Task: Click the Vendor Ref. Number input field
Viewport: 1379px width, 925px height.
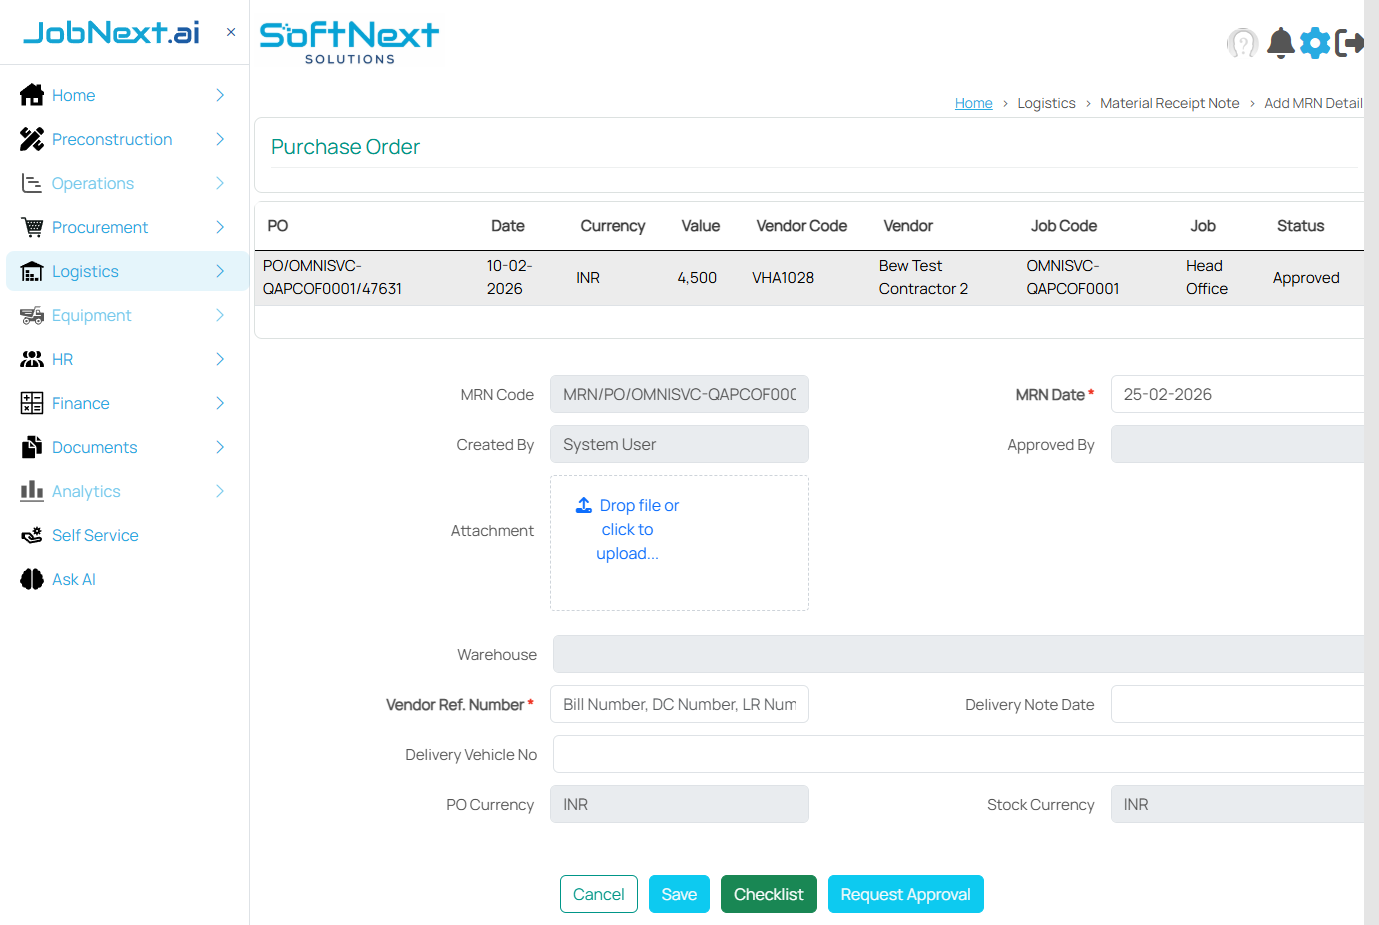Action: click(x=679, y=704)
